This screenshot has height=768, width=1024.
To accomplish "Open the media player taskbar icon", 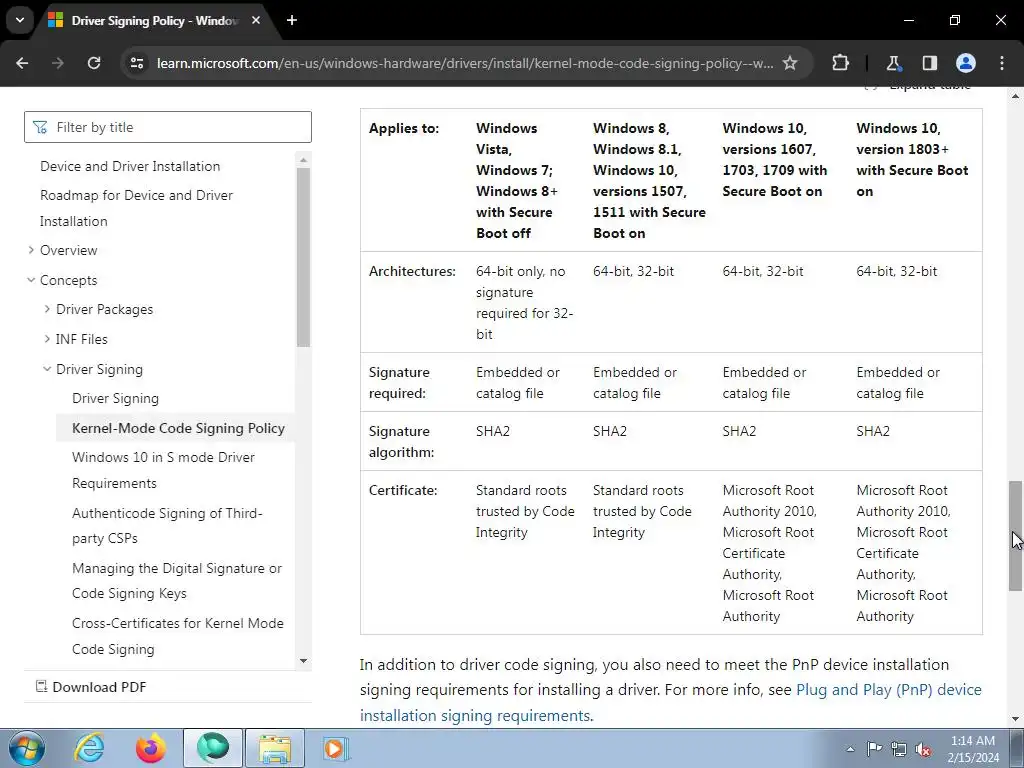I will 337,748.
